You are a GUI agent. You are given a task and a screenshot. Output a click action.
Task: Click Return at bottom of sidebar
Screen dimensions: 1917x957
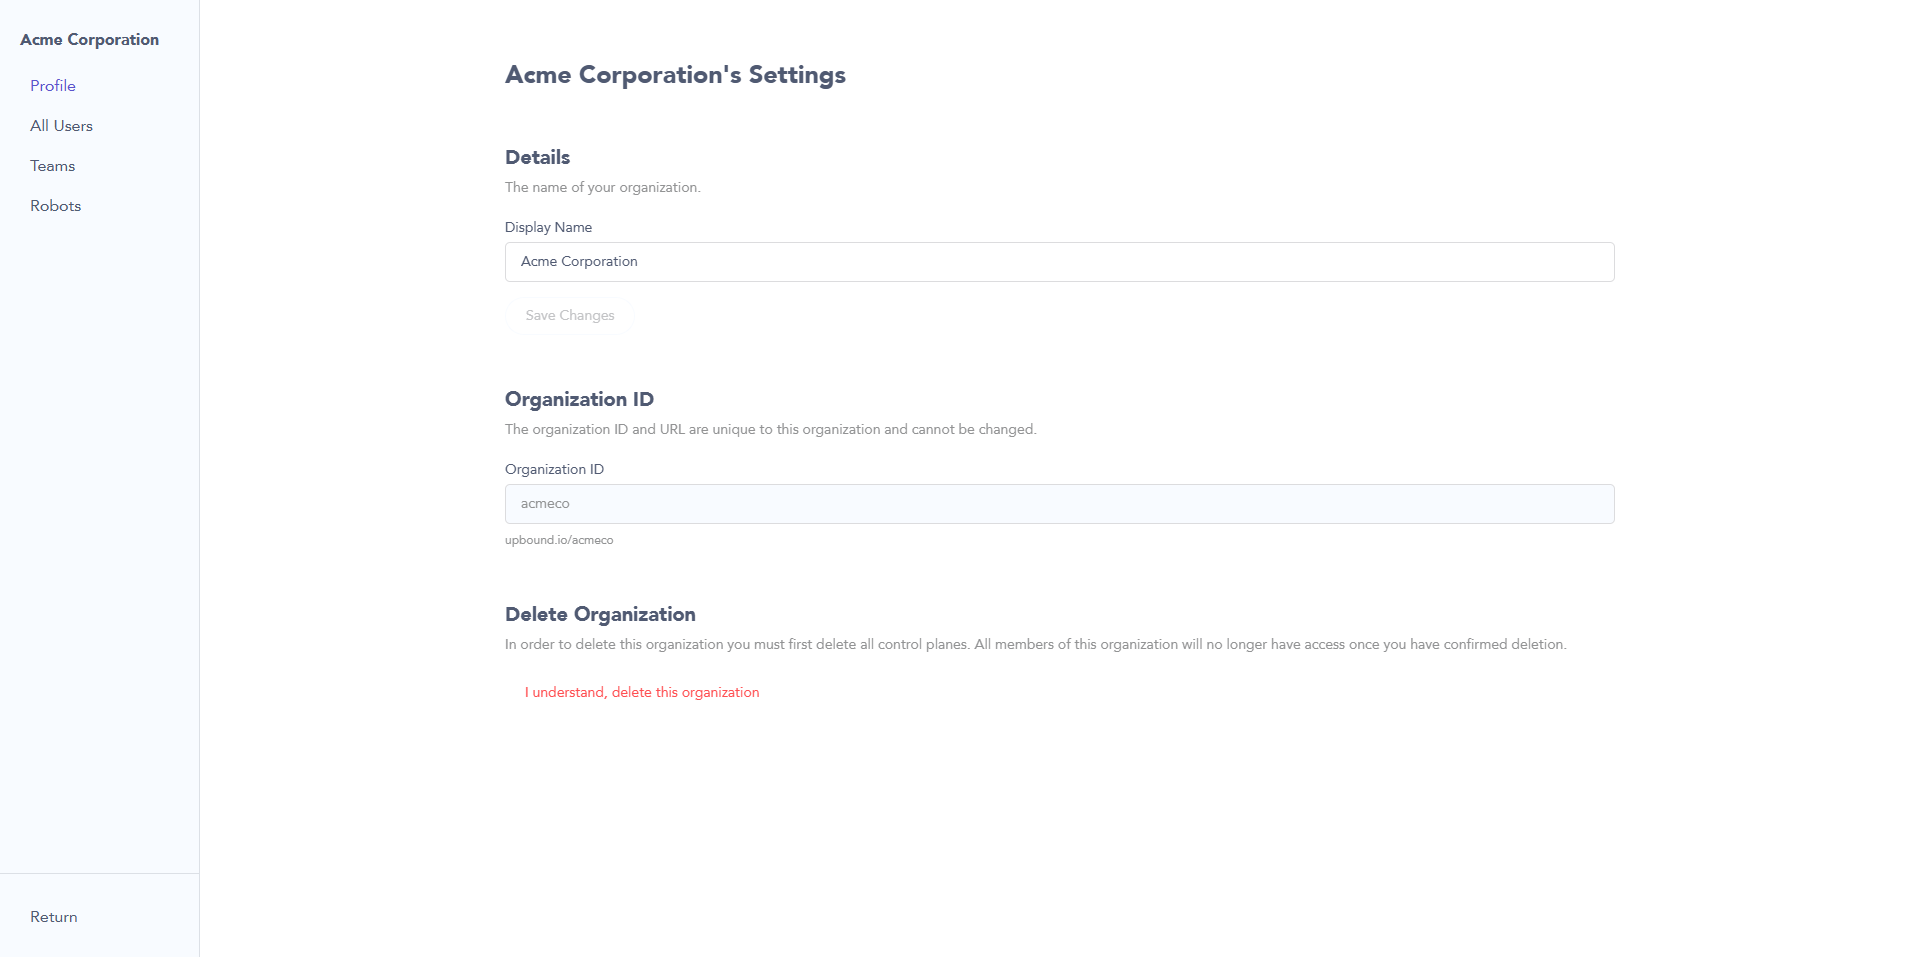tap(54, 916)
